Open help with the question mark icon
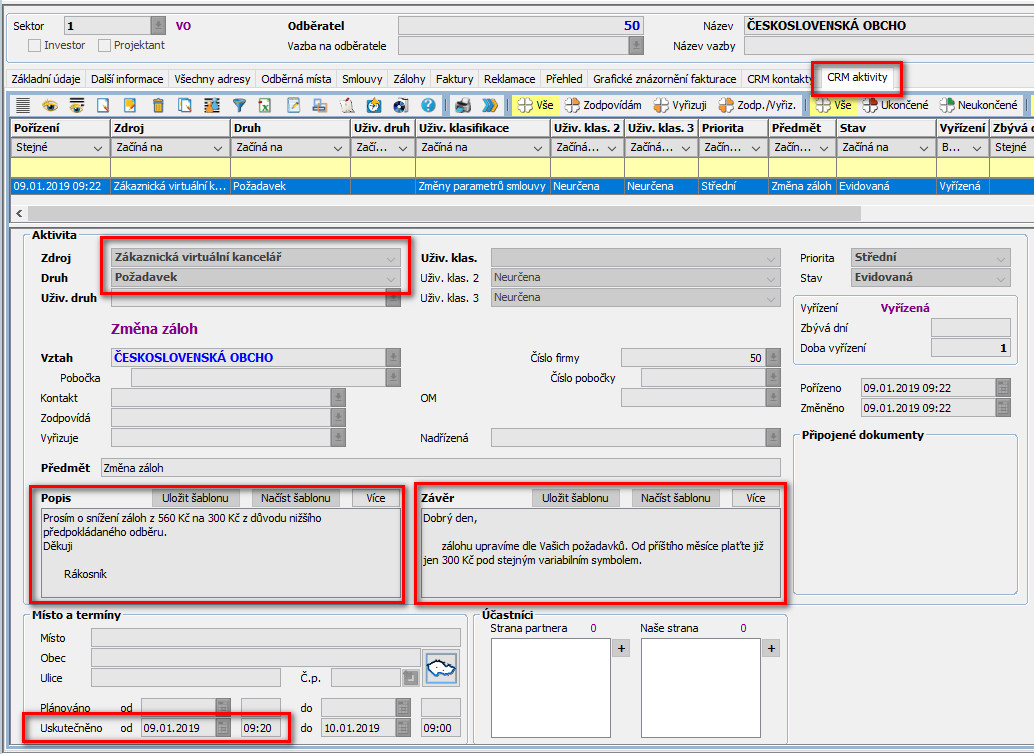 pyautogui.click(x=428, y=105)
